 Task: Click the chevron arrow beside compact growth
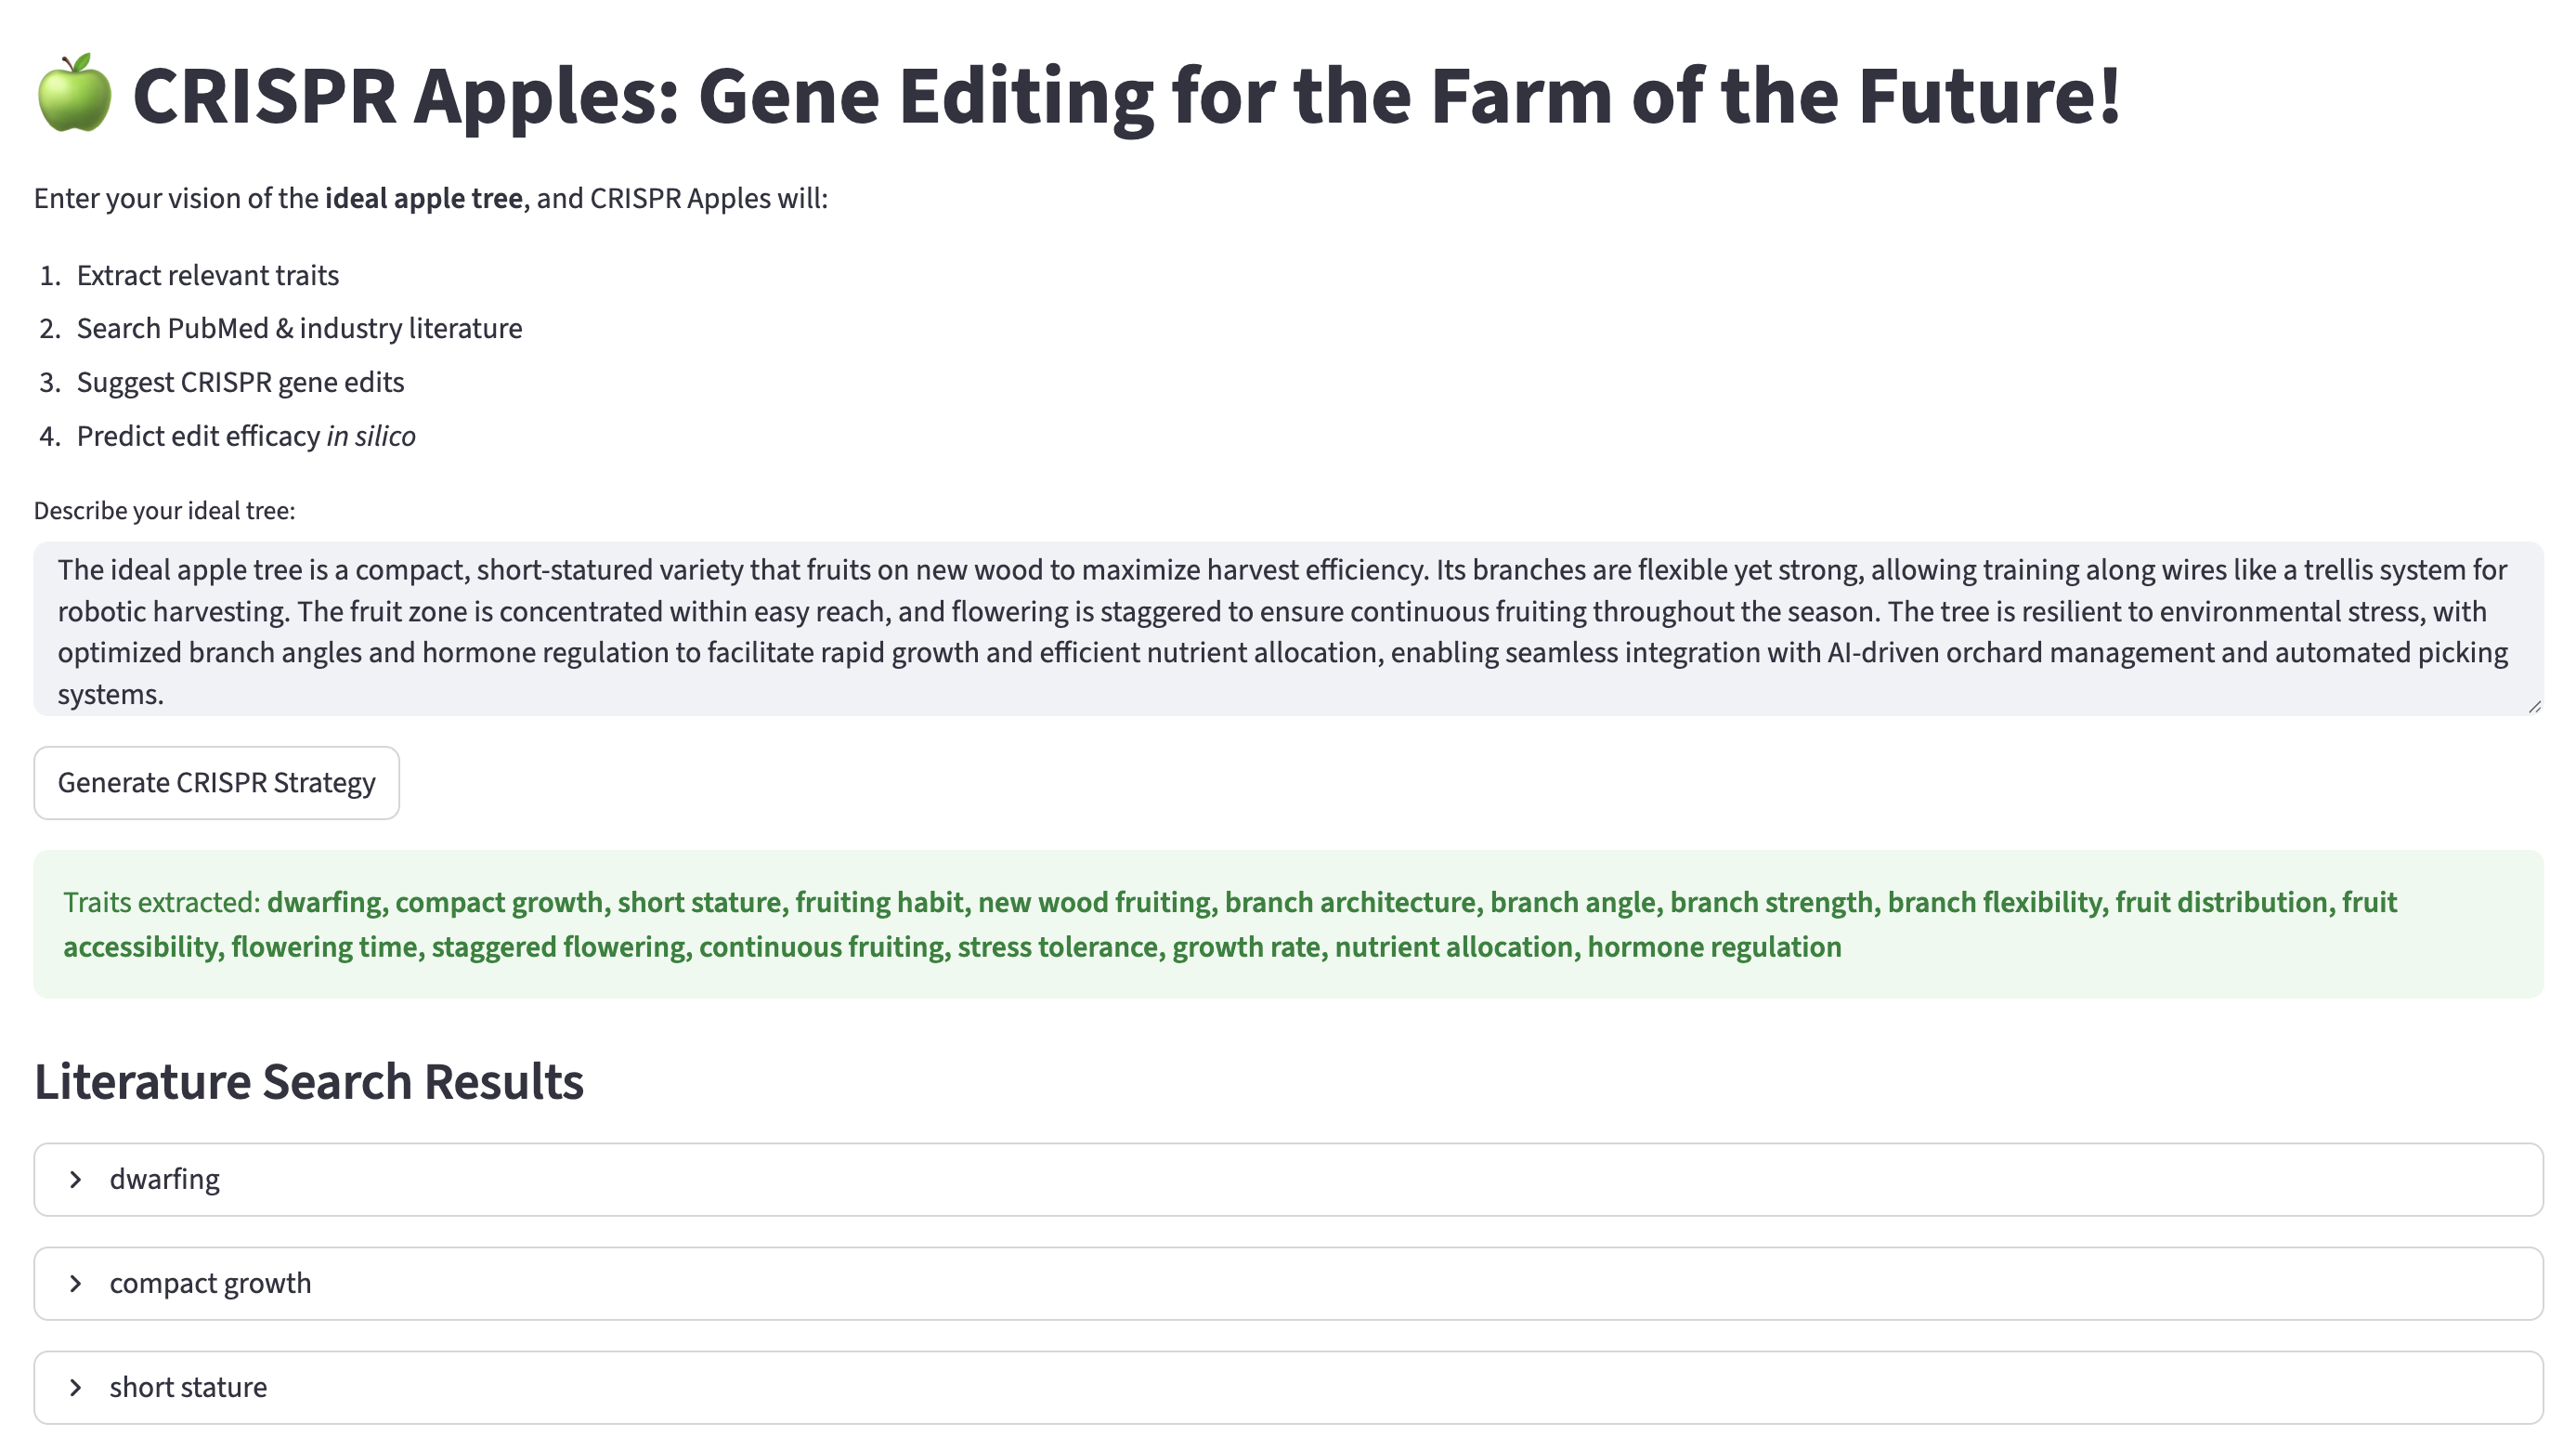click(x=76, y=1284)
